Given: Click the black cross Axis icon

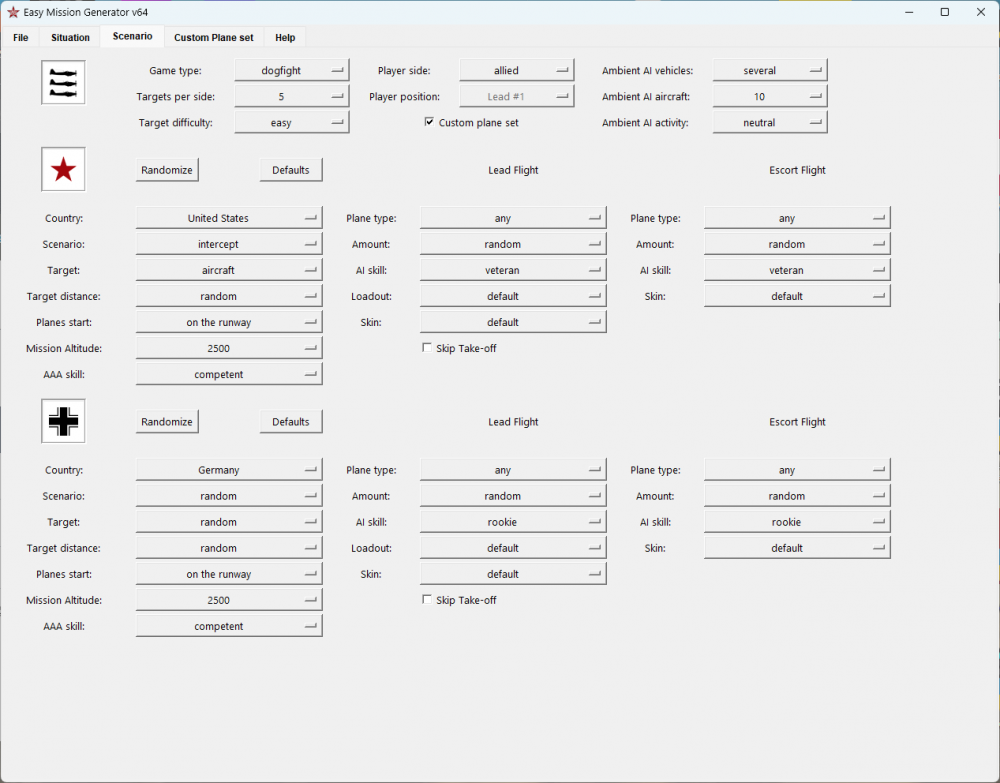Looking at the screenshot, I should tap(63, 422).
